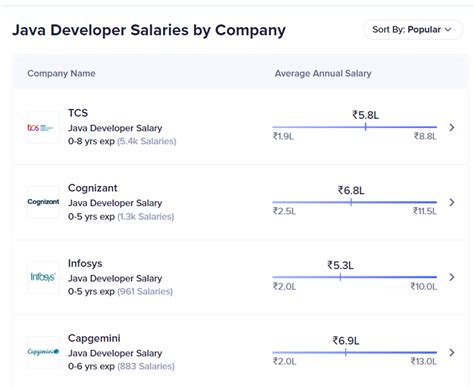Viewport: 474px width, 390px height.
Task: Click the Cognizant salary range bar
Action: pos(355,202)
